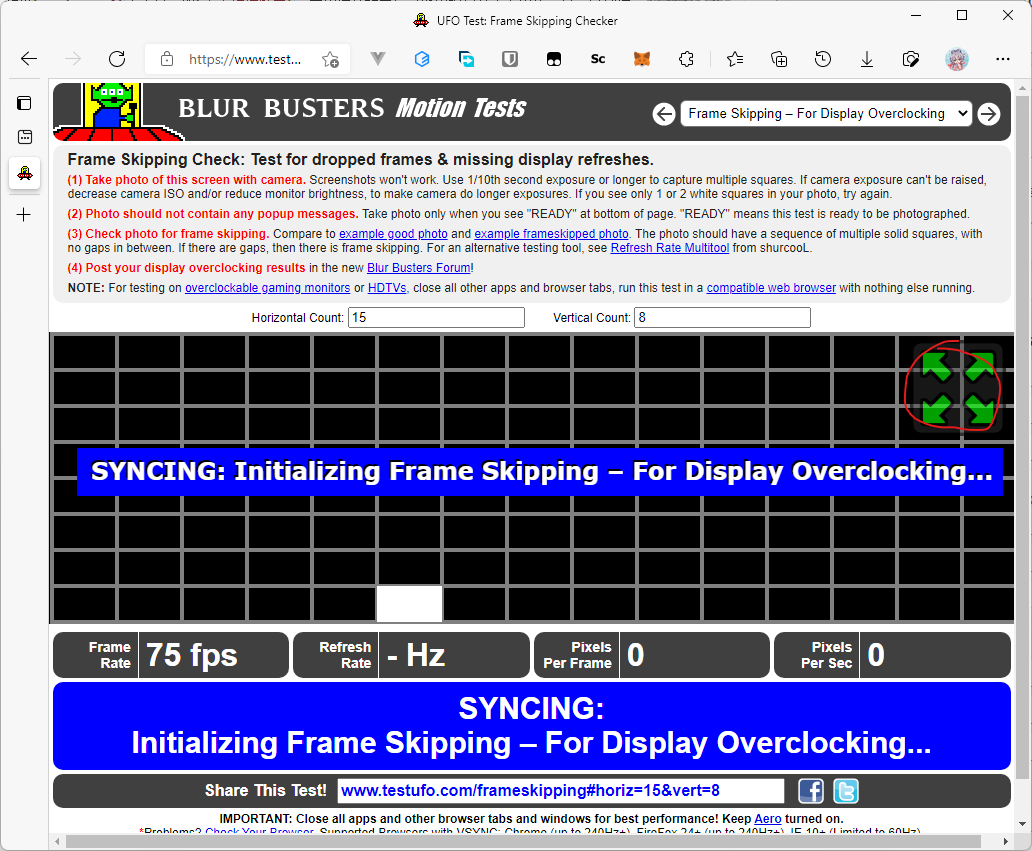Click the next test right arrow button
Viewport: 1032px width, 851px height.
988,114
